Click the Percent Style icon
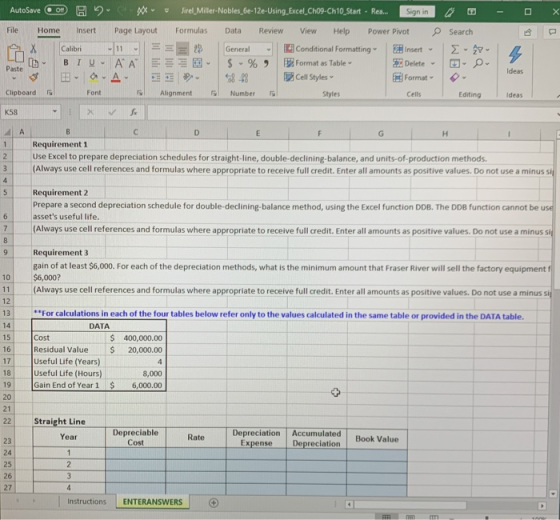The image size is (560, 520). pos(252,64)
